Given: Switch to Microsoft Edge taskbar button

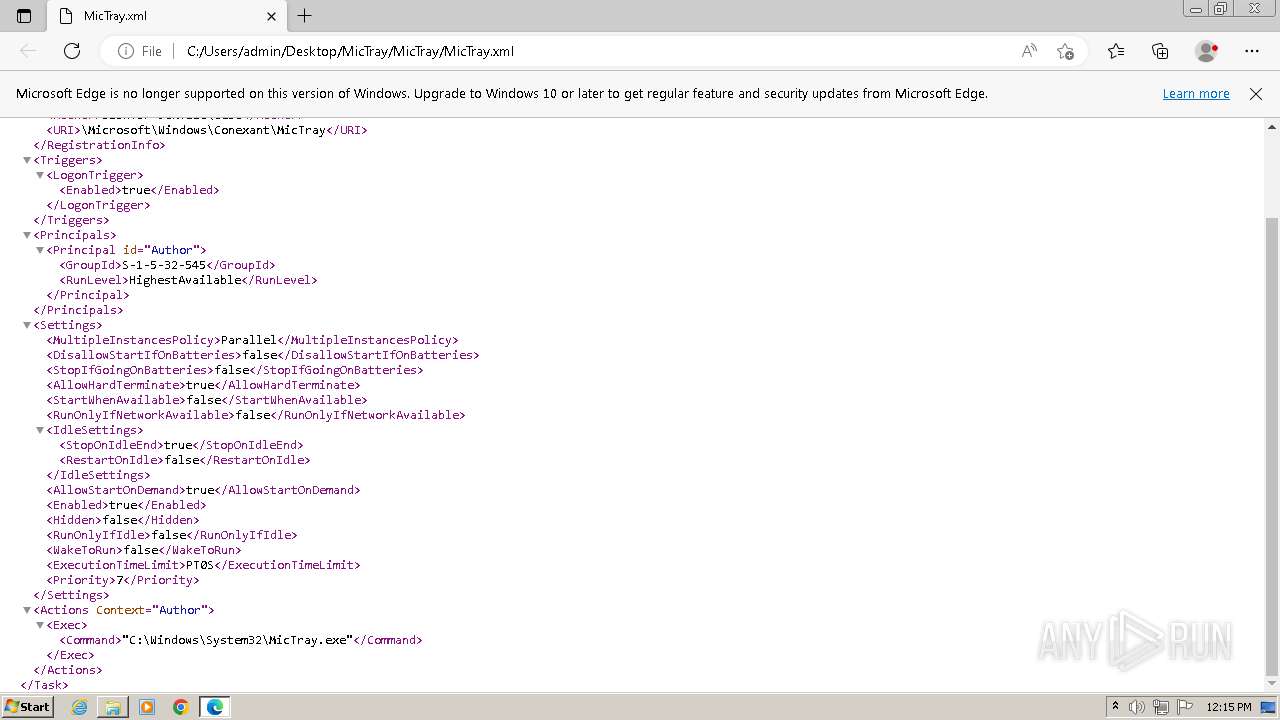Looking at the screenshot, I should [215, 707].
